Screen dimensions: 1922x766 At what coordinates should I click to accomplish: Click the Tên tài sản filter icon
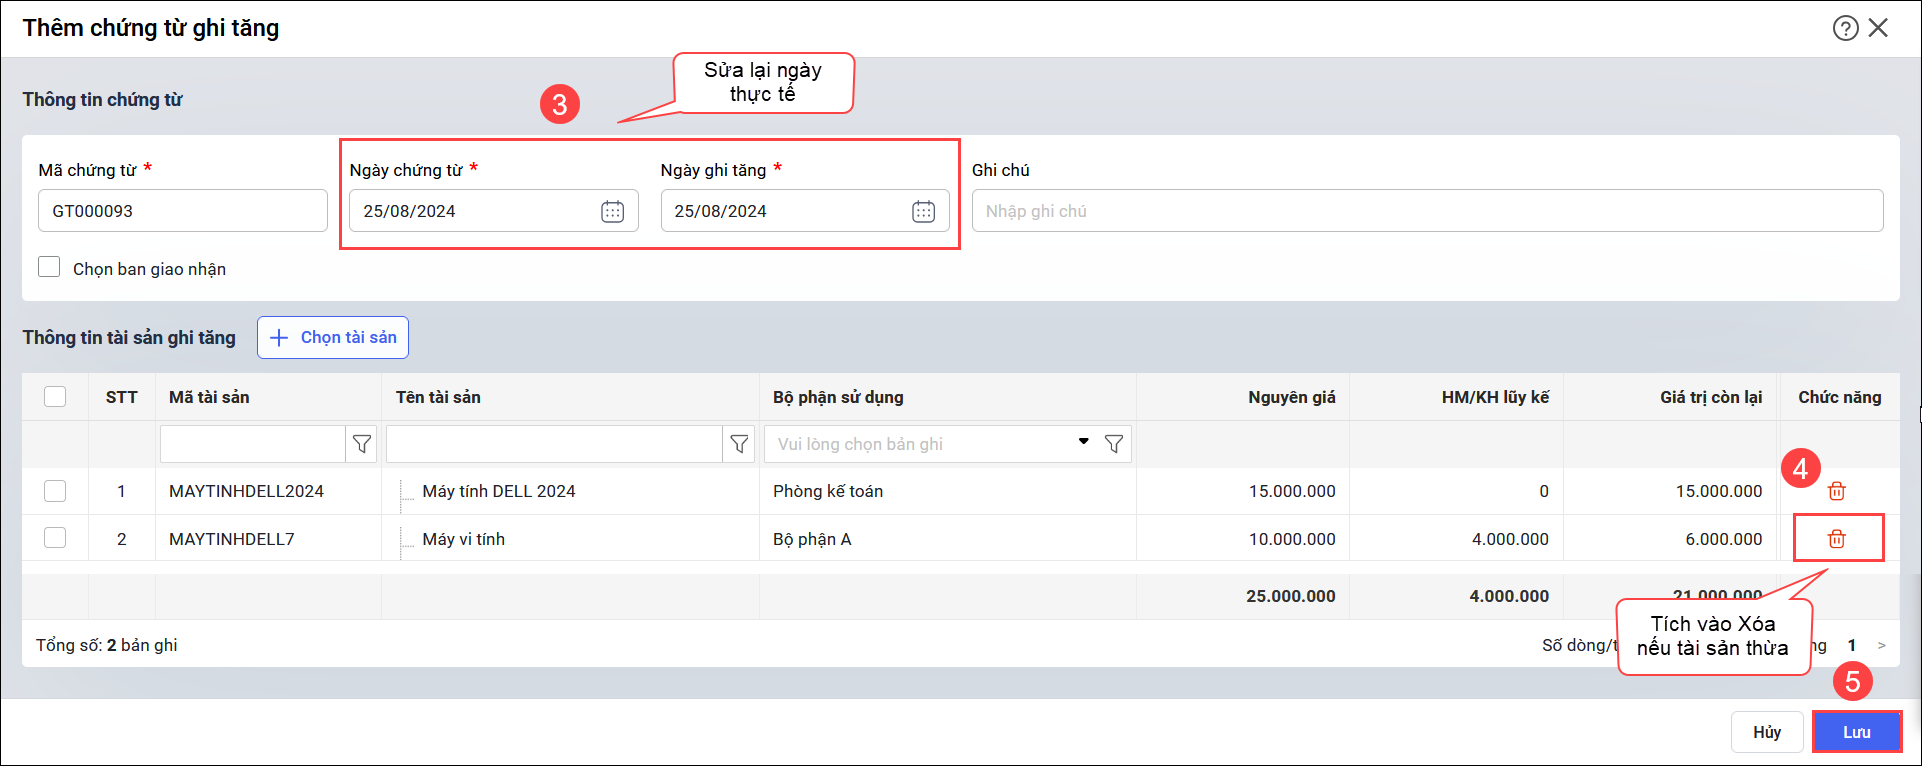[x=739, y=444]
